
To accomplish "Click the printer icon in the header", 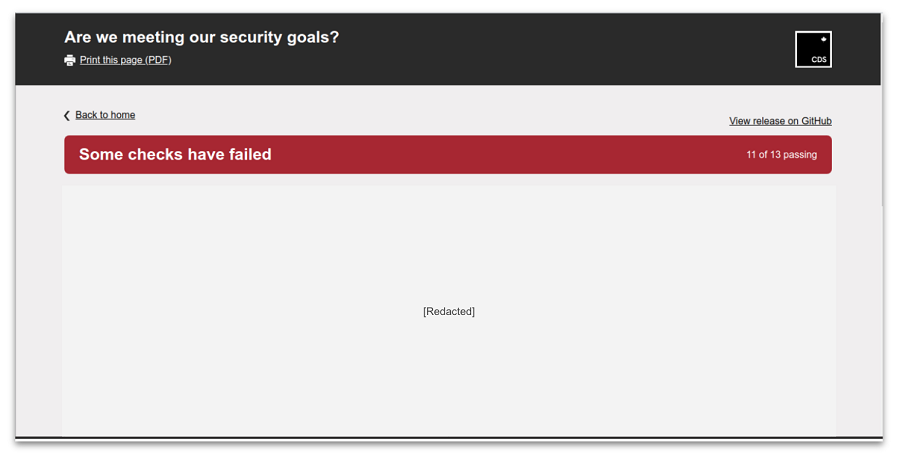I will (x=69, y=60).
